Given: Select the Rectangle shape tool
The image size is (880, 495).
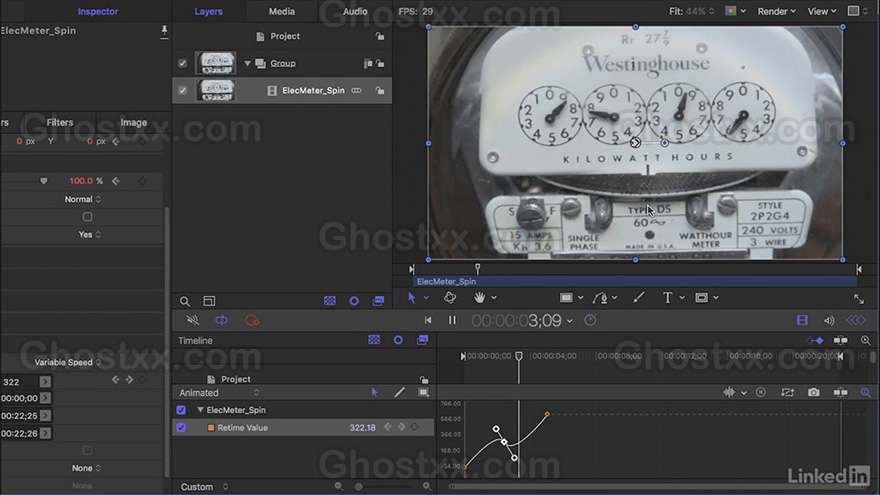Looking at the screenshot, I should [x=566, y=297].
